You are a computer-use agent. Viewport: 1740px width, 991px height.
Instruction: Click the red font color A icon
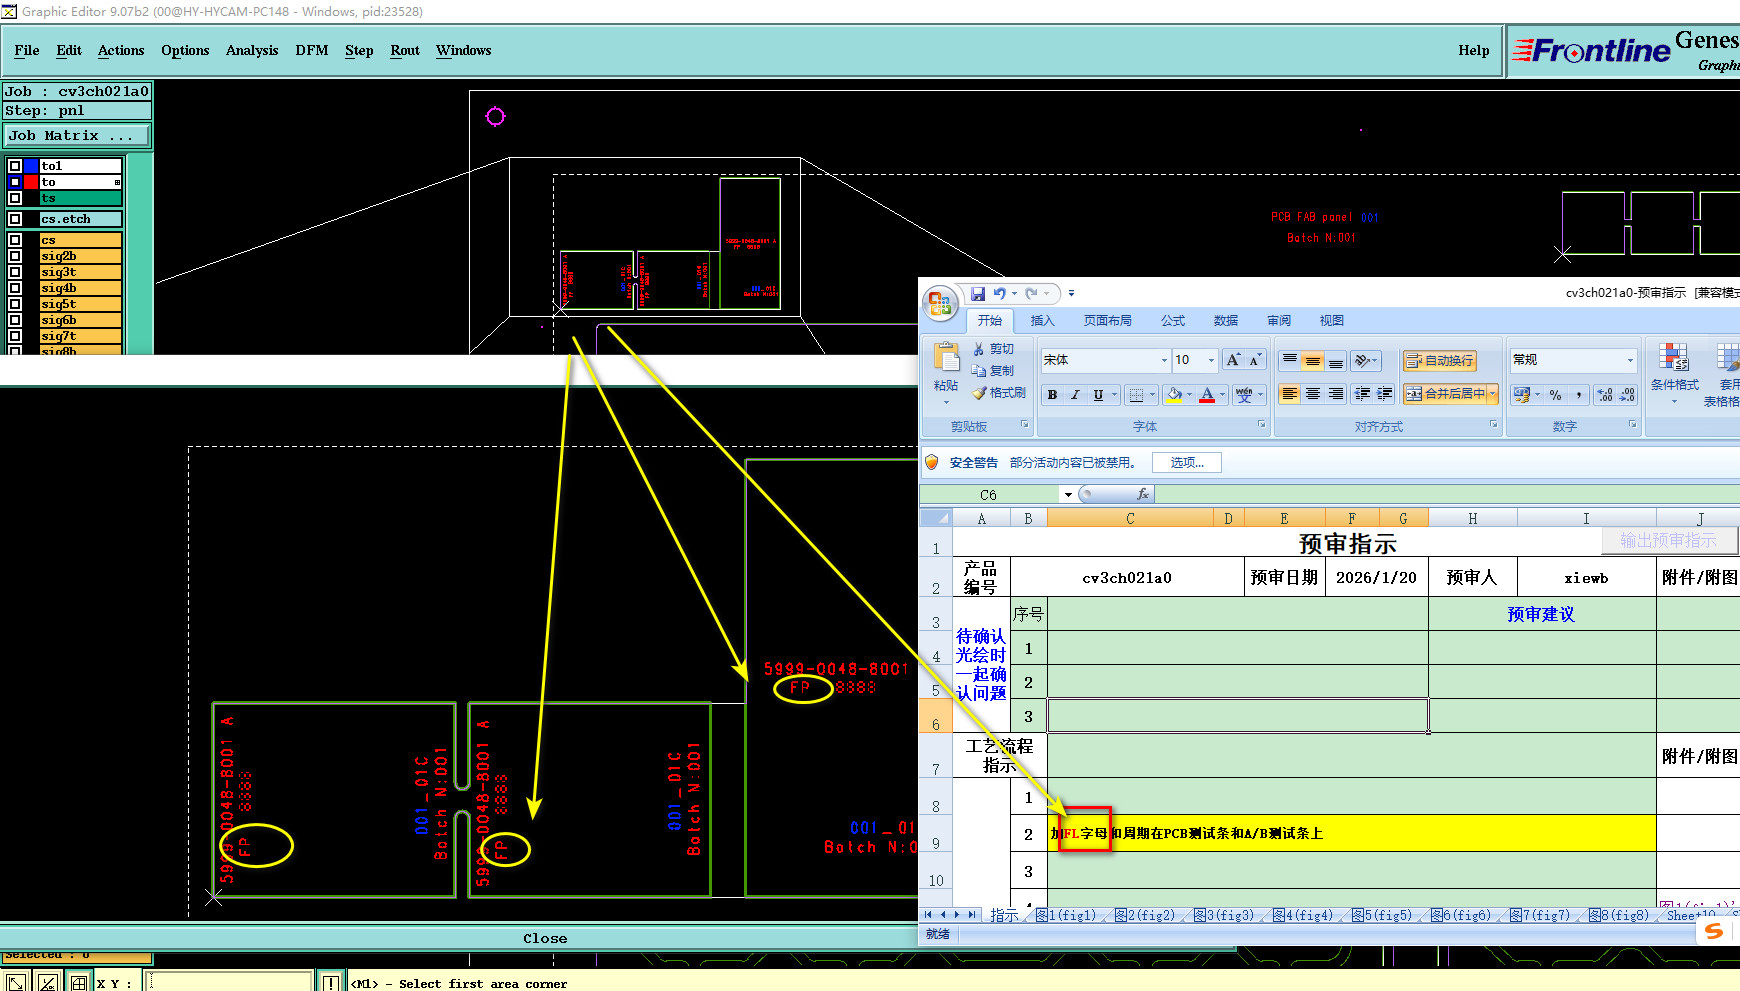pyautogui.click(x=1207, y=395)
